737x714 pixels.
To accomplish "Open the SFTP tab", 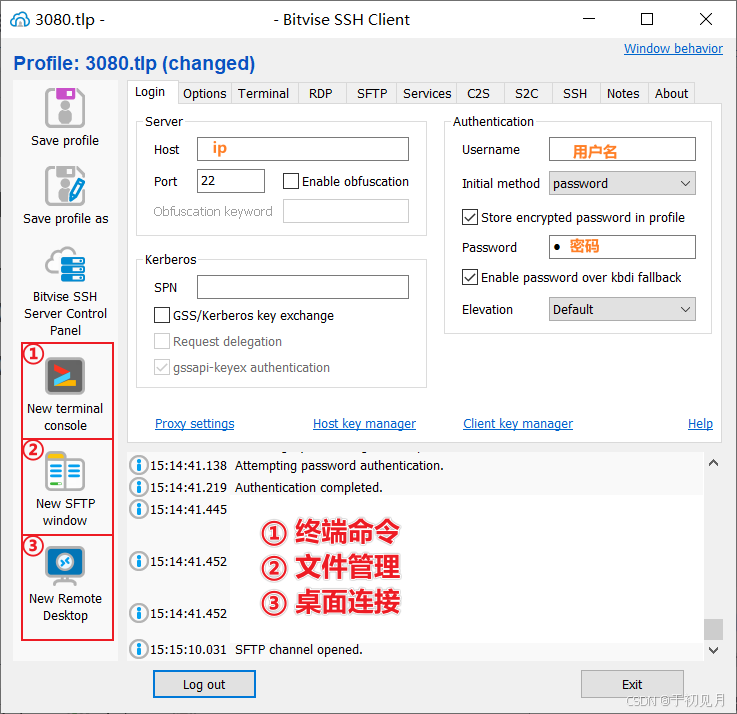I will point(372,94).
